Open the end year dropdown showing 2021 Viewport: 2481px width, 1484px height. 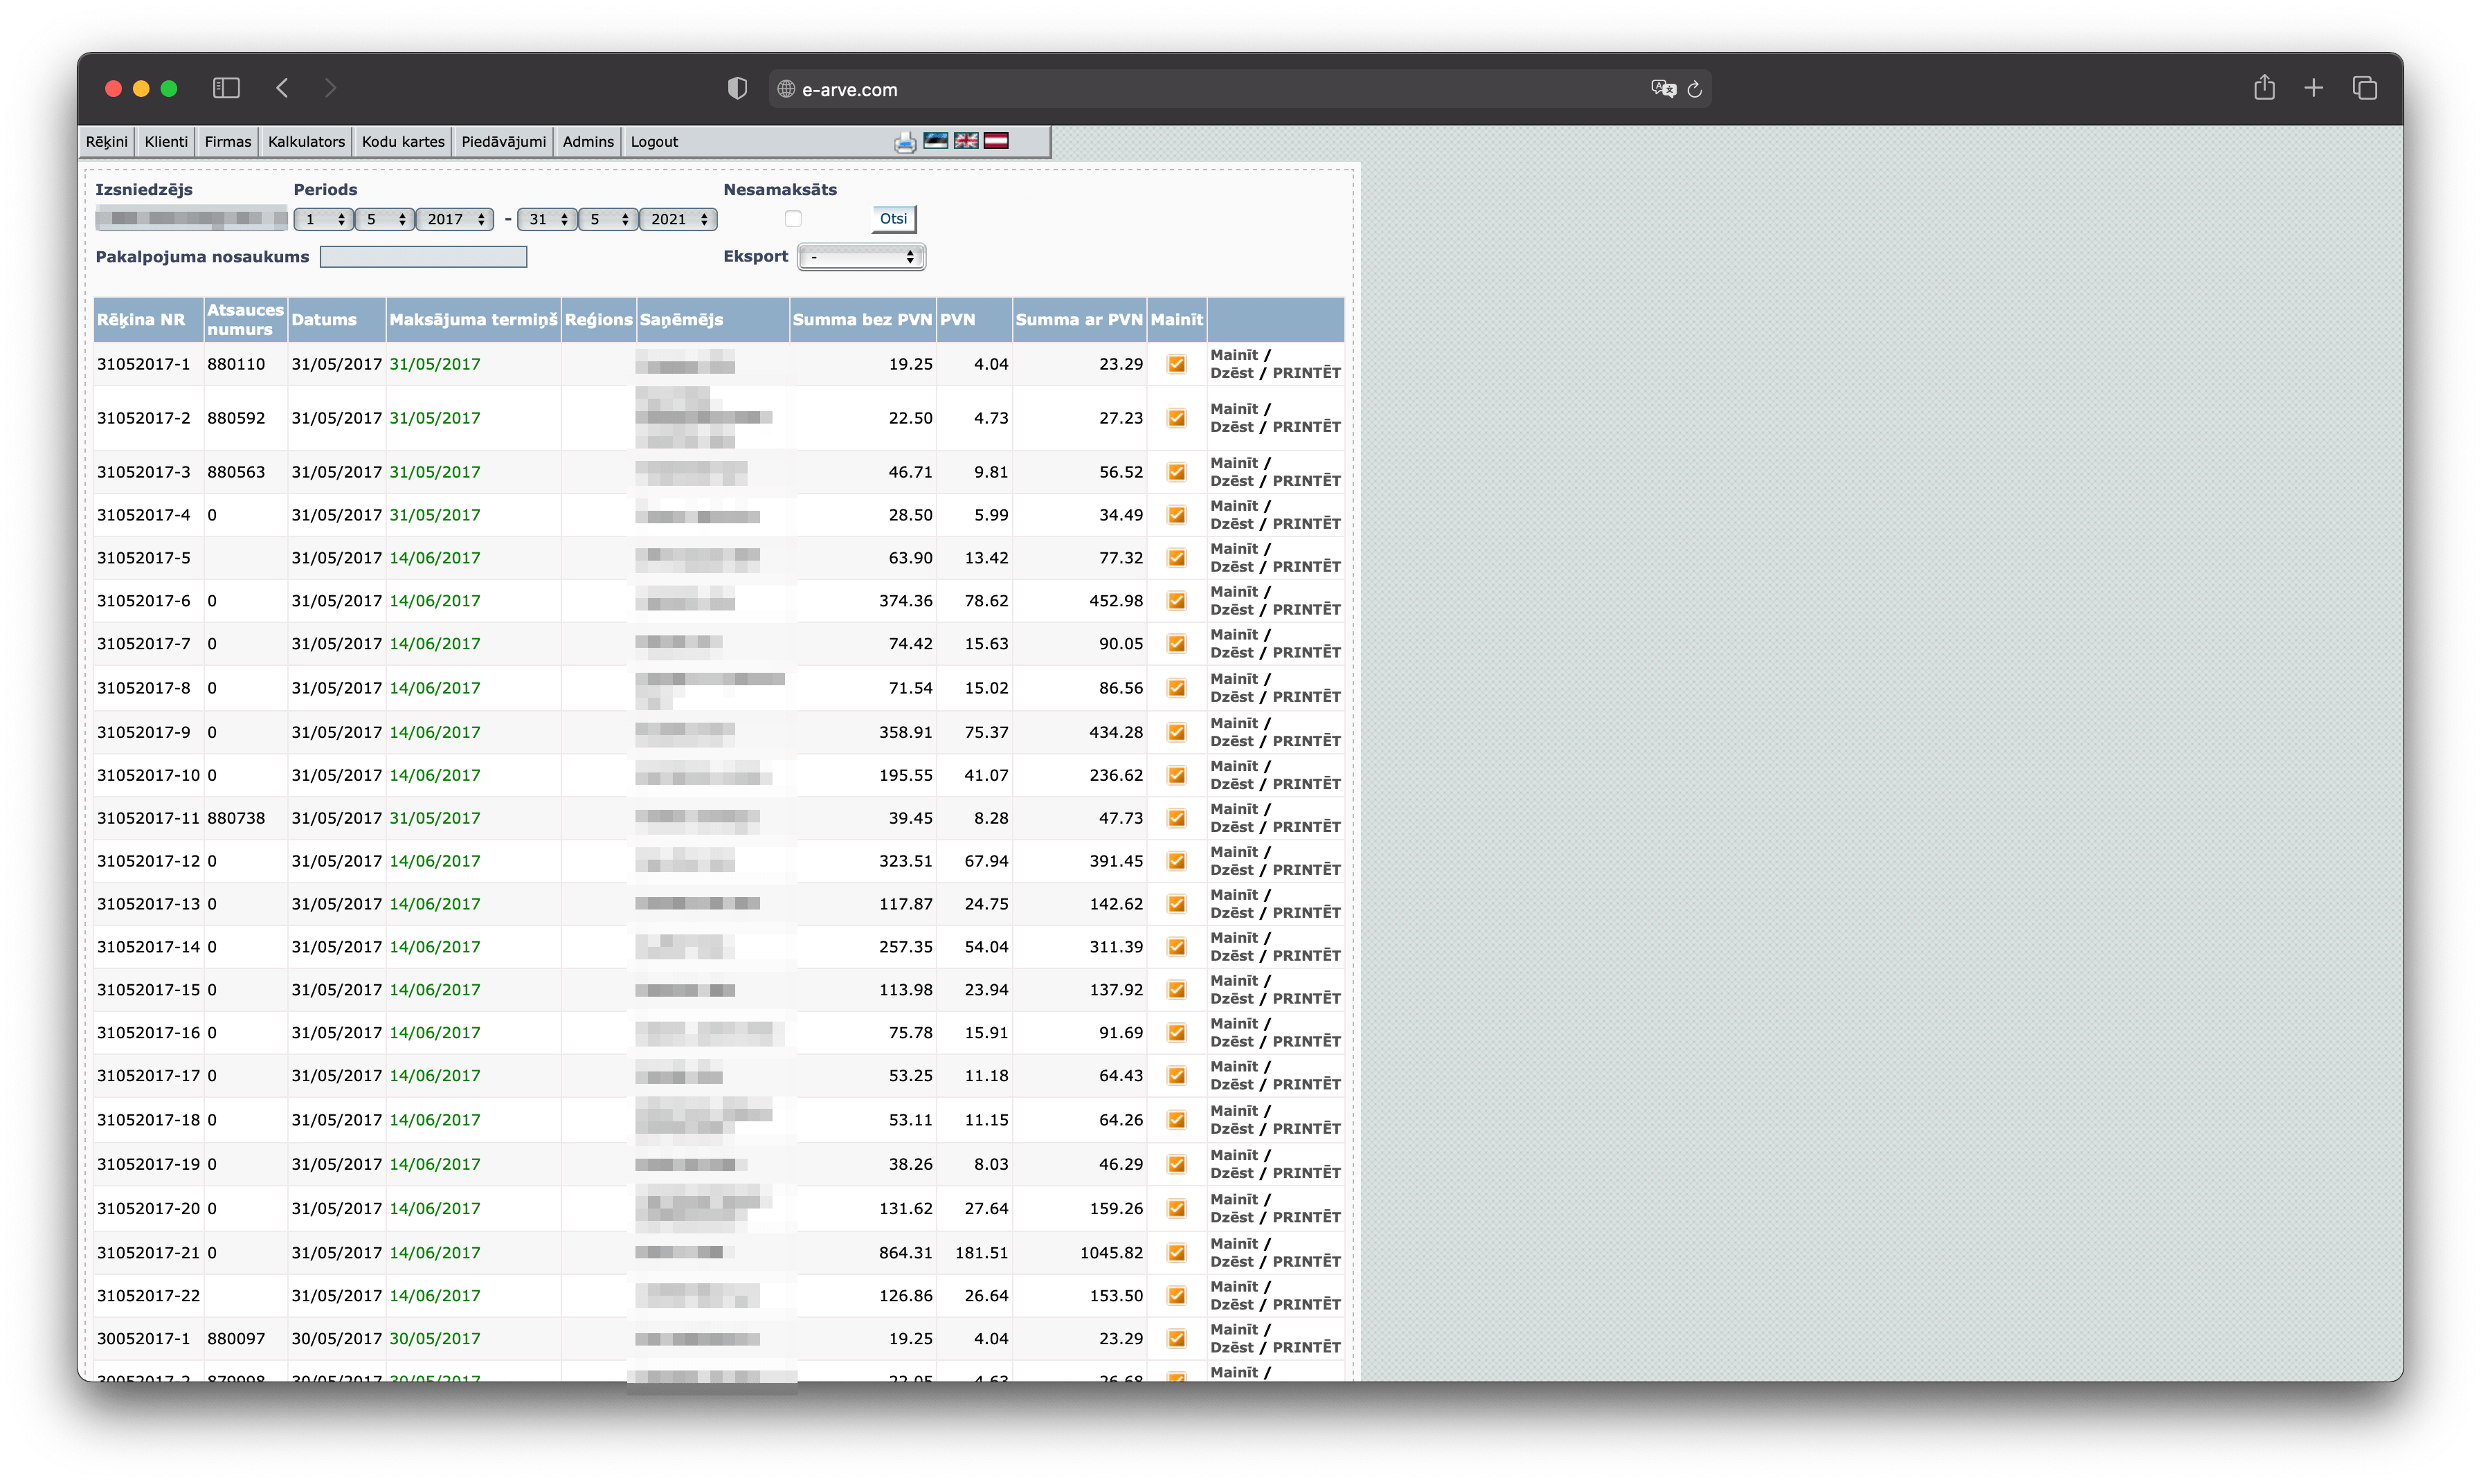tap(678, 219)
